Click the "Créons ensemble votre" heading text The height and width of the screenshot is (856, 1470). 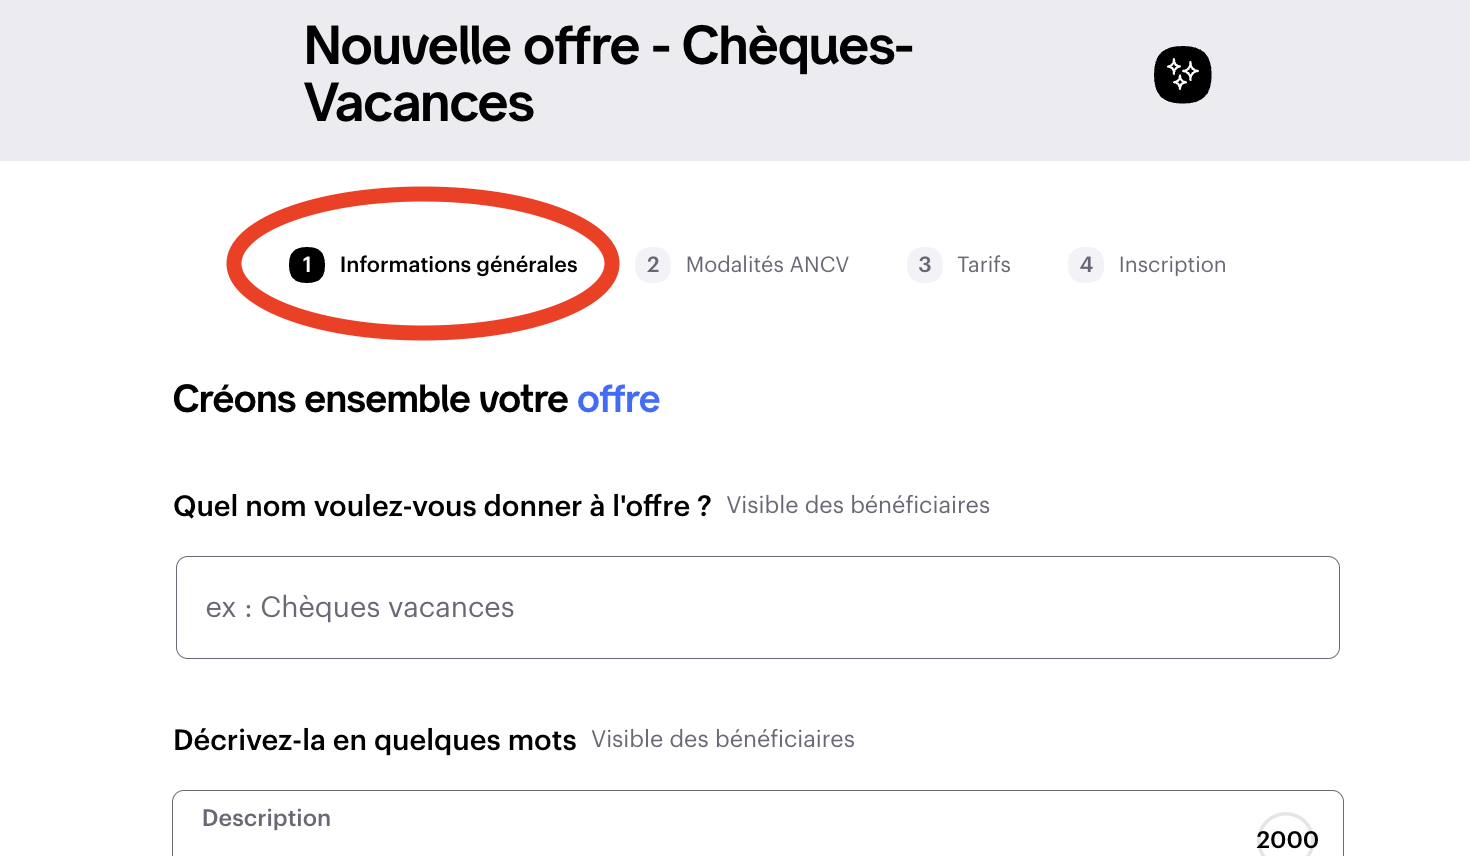[371, 399]
